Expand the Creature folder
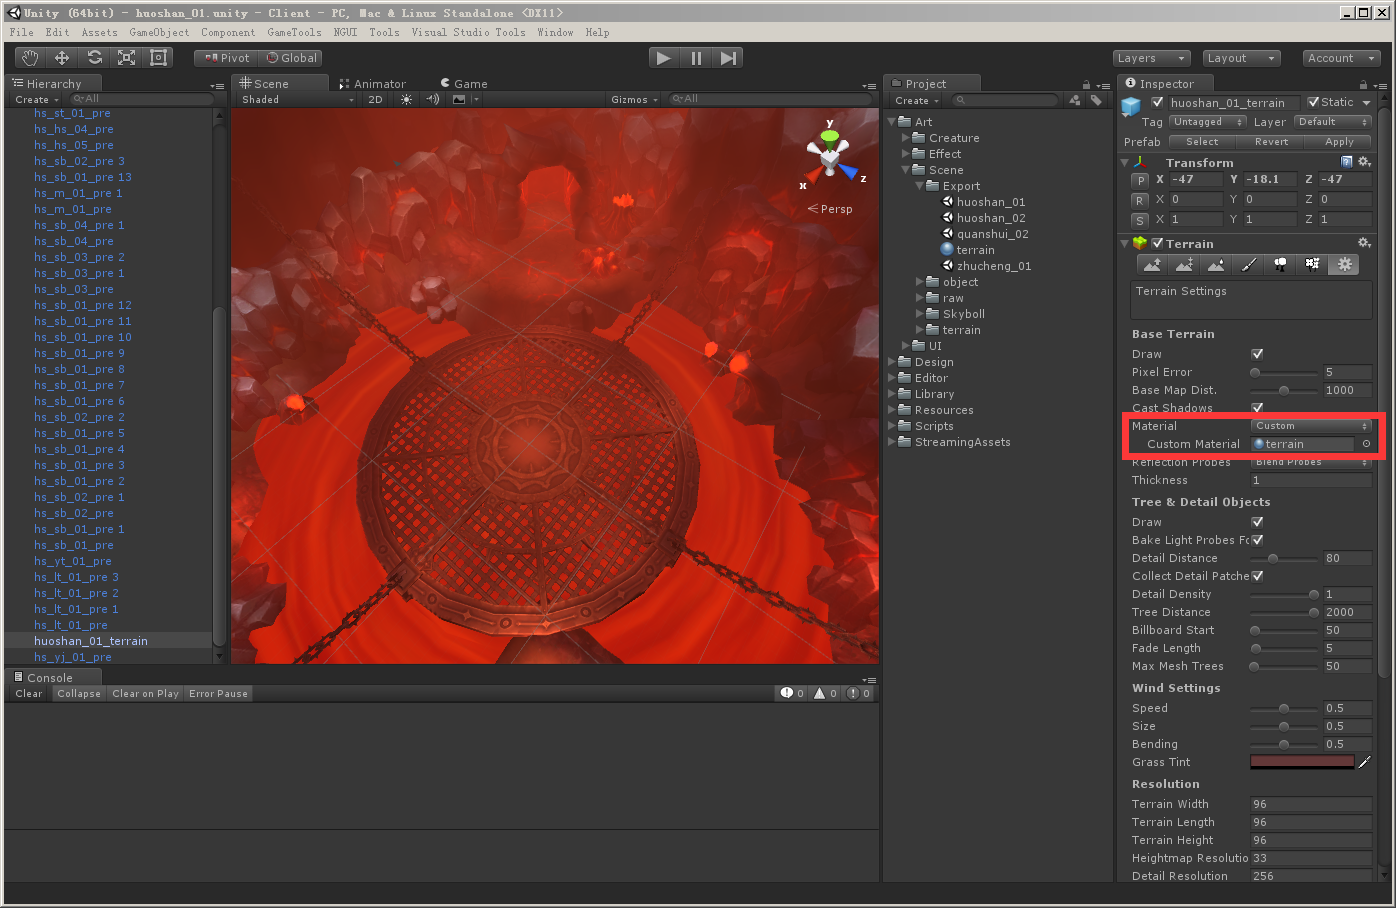1396x908 pixels. [906, 138]
